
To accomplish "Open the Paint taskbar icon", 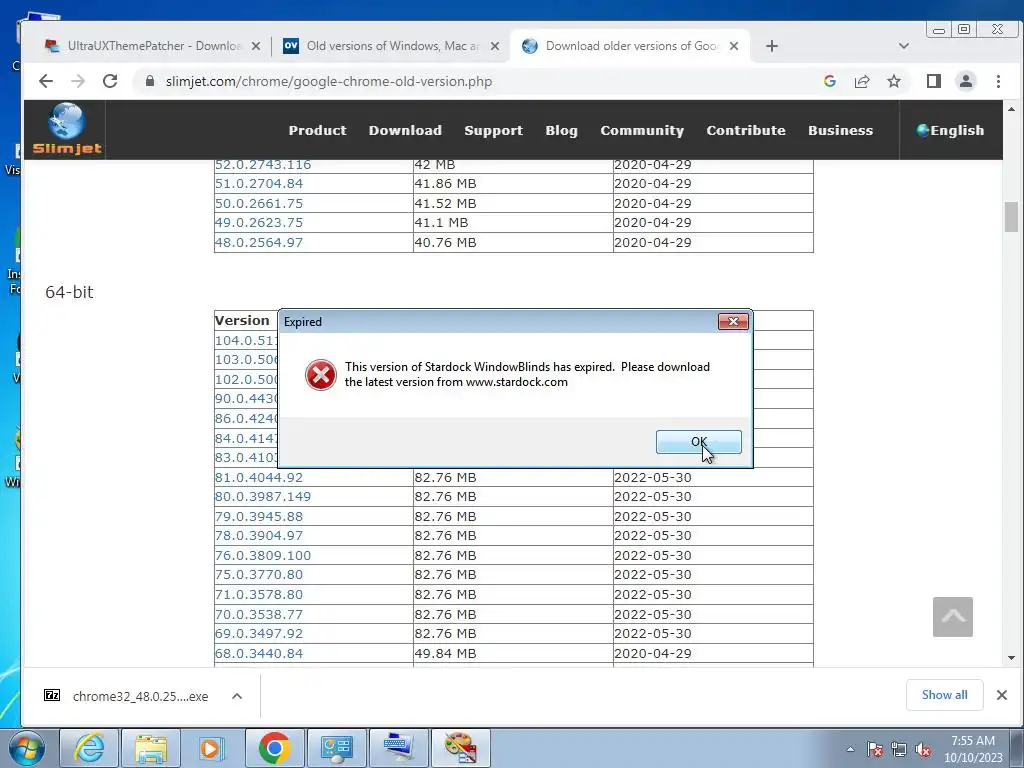I will pos(460,748).
